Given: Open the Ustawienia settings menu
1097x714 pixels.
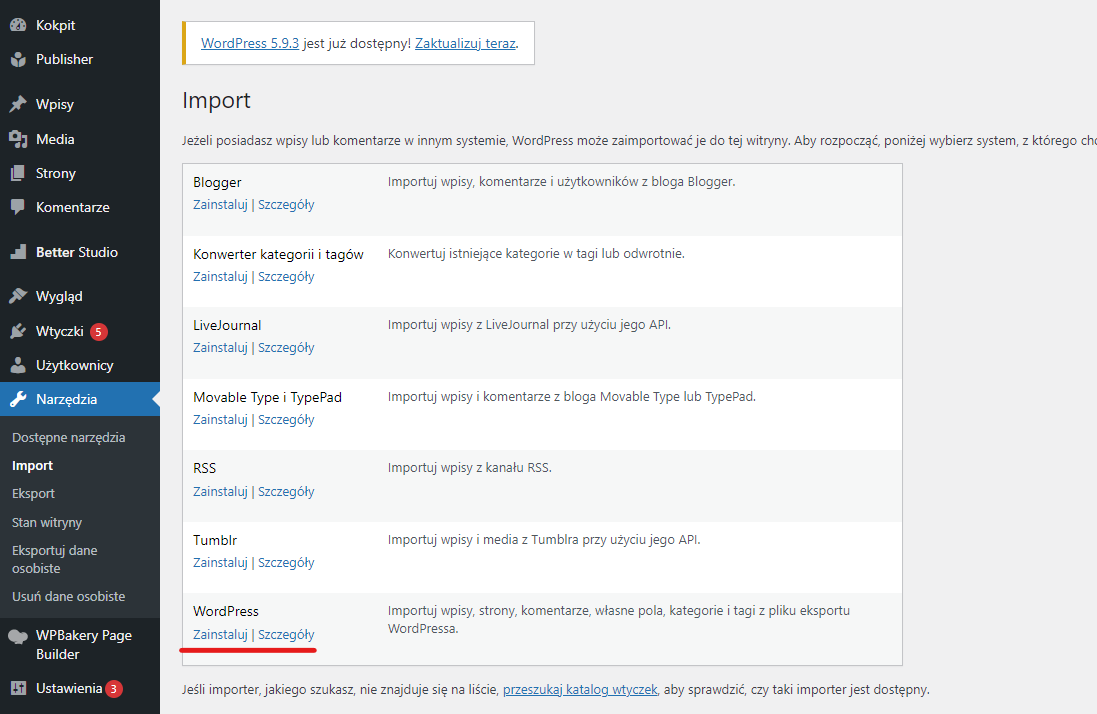Looking at the screenshot, I should pos(68,688).
